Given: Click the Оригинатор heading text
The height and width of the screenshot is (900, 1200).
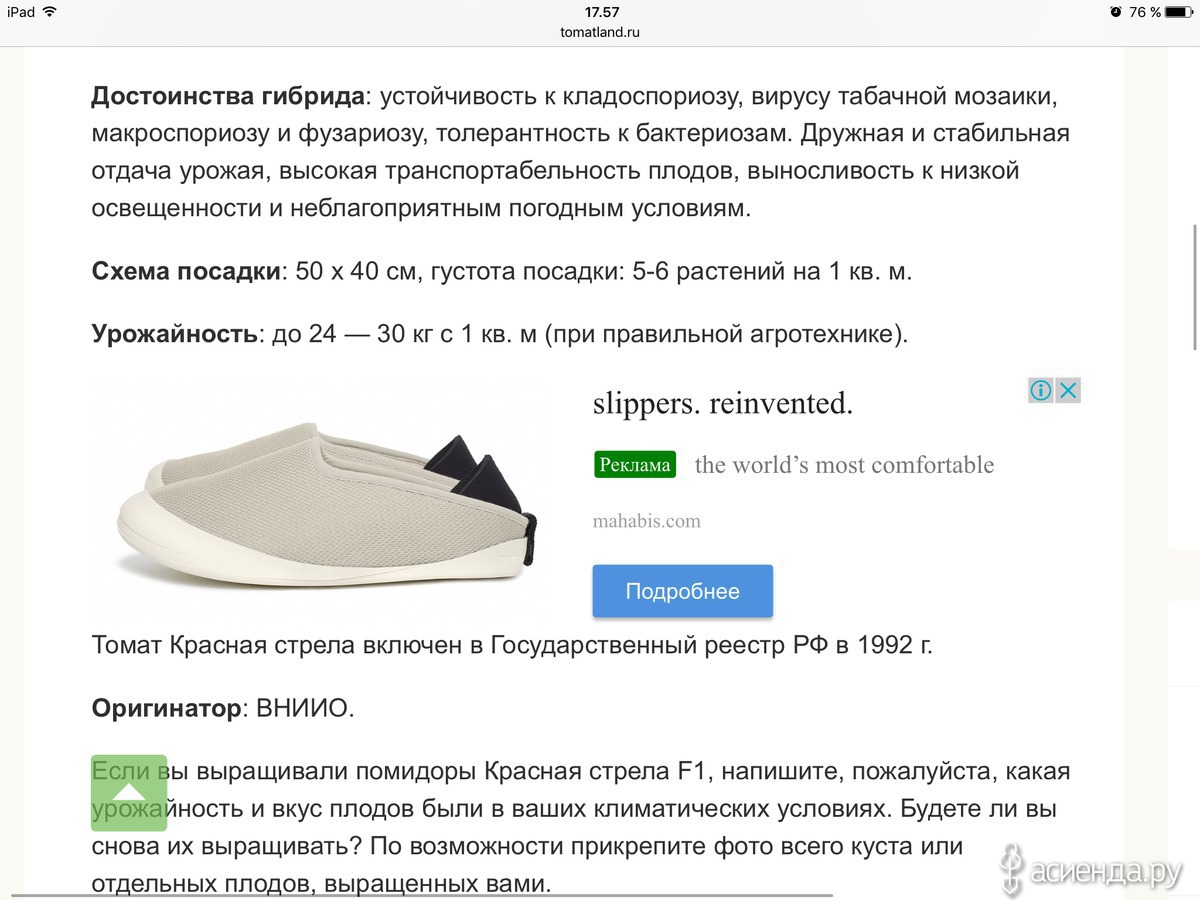Looking at the screenshot, I should tap(167, 709).
